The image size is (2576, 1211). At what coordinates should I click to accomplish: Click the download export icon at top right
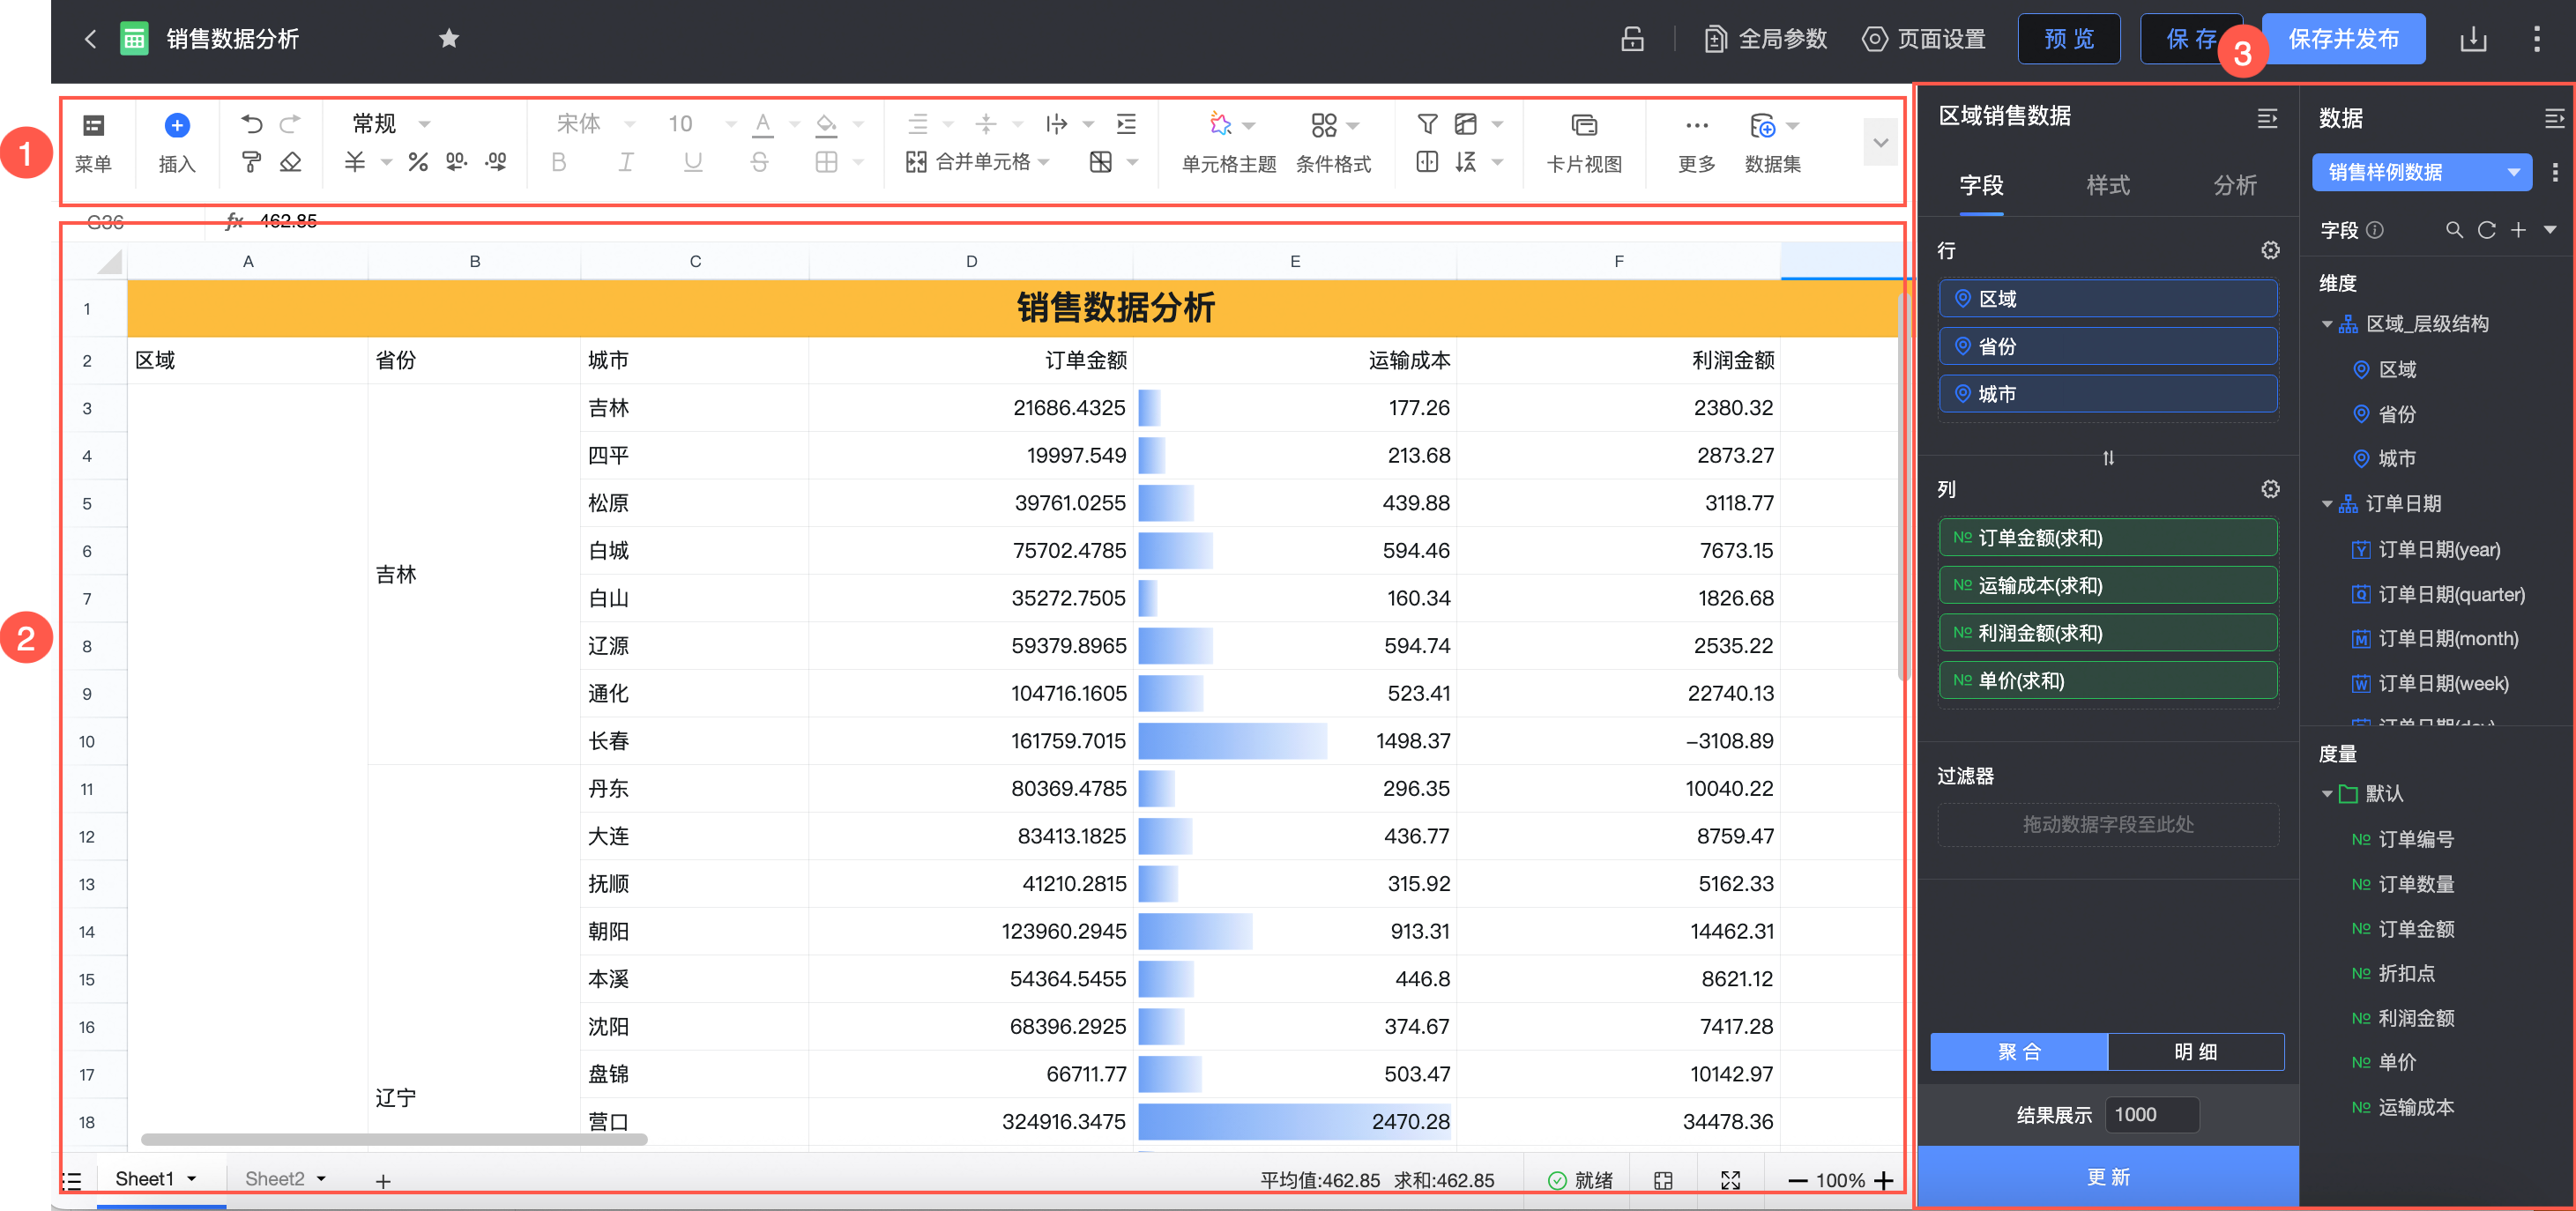click(2472, 39)
